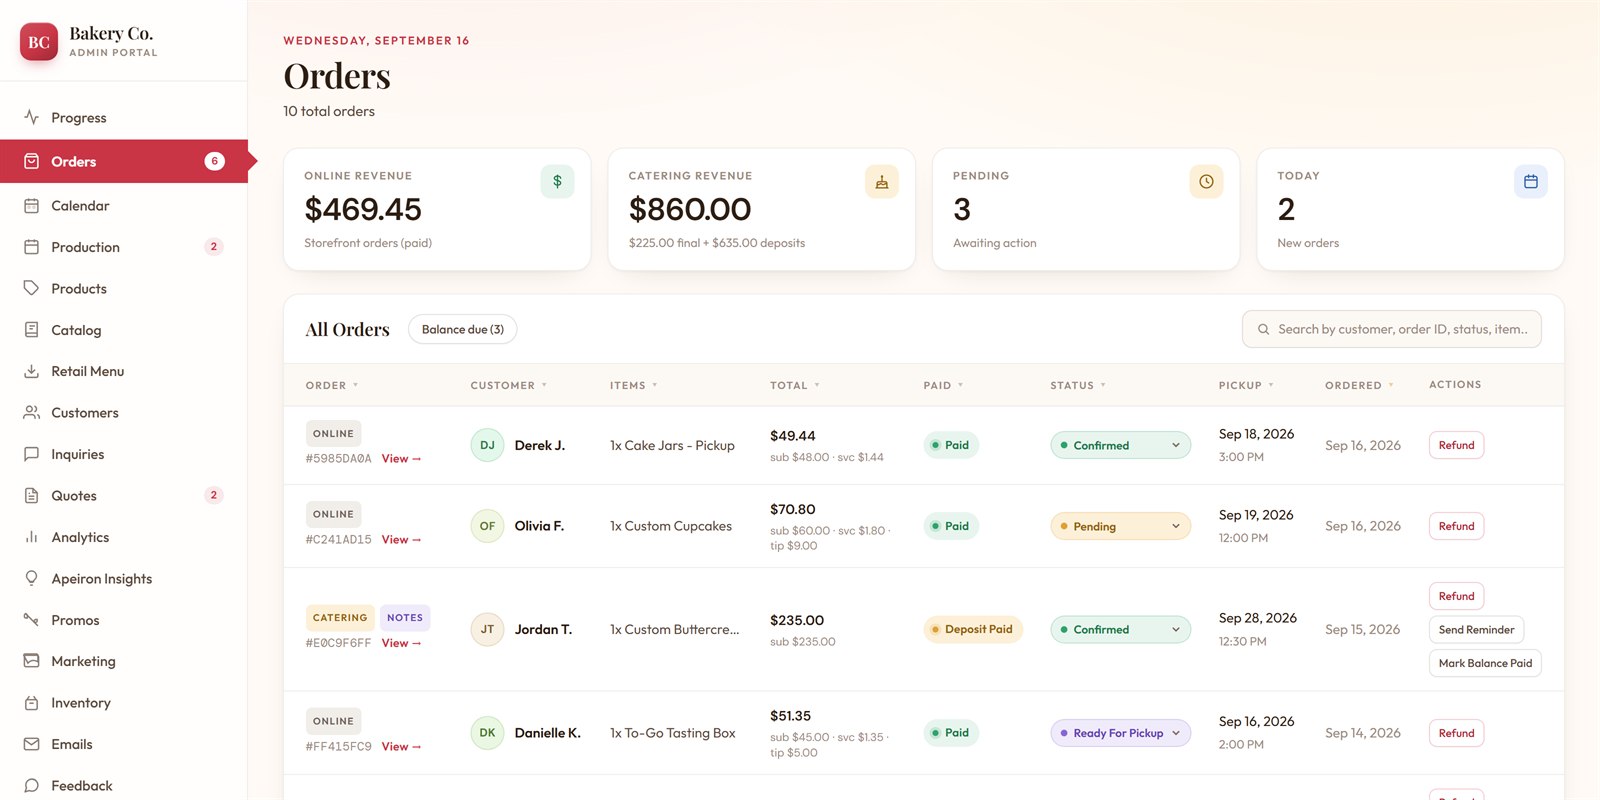This screenshot has height=800, width=1600.
Task: Click the Customers people icon
Action: point(32,412)
